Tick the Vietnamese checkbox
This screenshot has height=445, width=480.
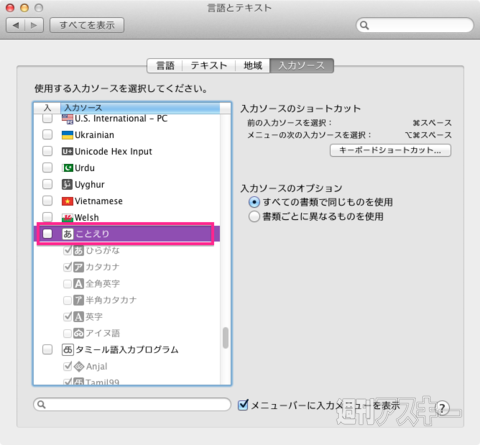point(47,201)
